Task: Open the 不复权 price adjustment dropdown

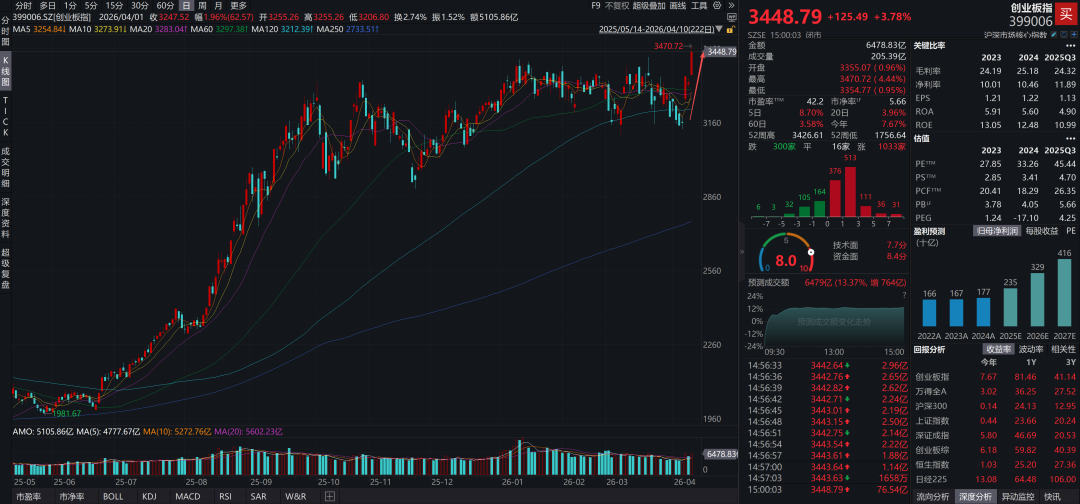Action: pyautogui.click(x=616, y=6)
